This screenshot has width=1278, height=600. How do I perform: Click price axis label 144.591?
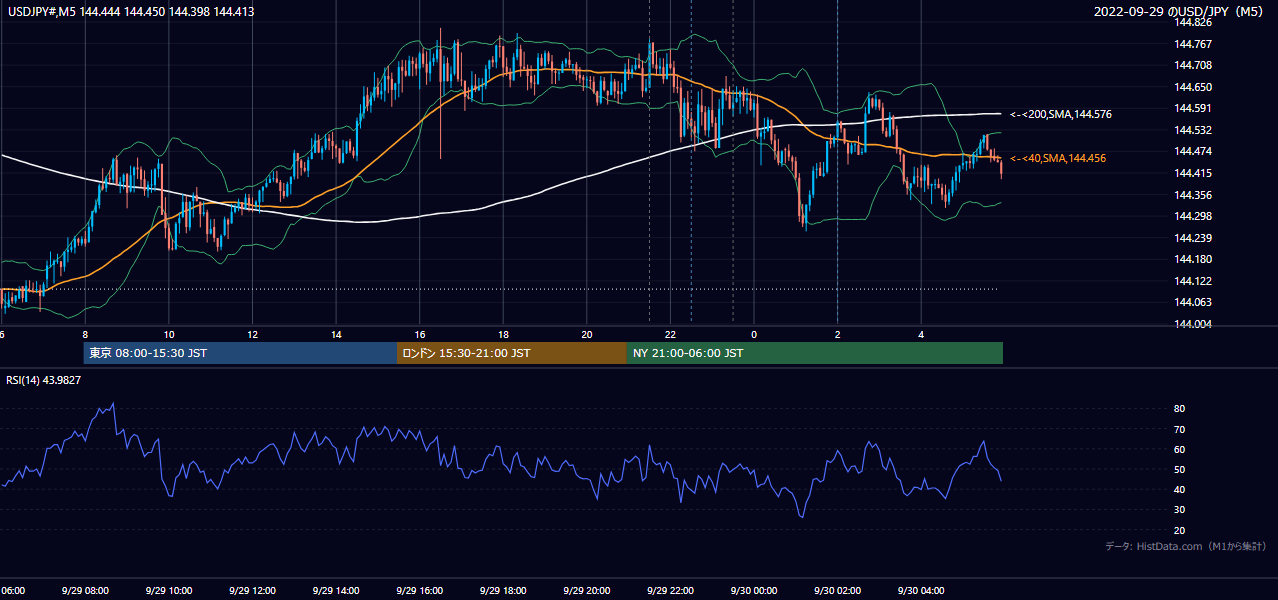pyautogui.click(x=1193, y=108)
